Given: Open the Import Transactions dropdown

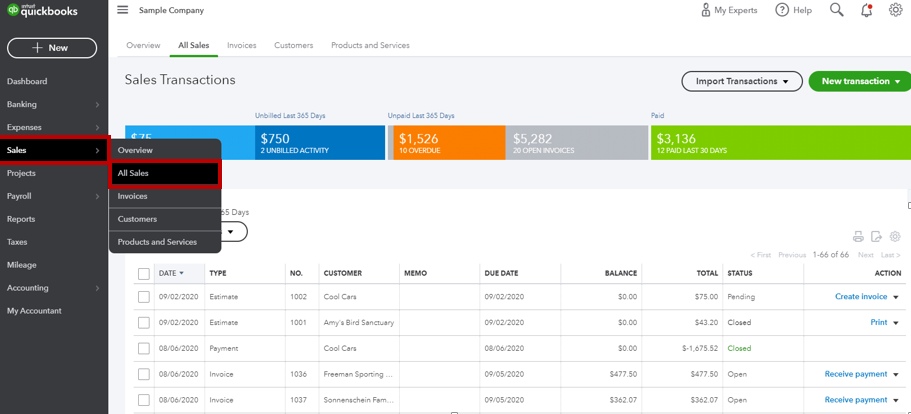Looking at the screenshot, I should (741, 81).
